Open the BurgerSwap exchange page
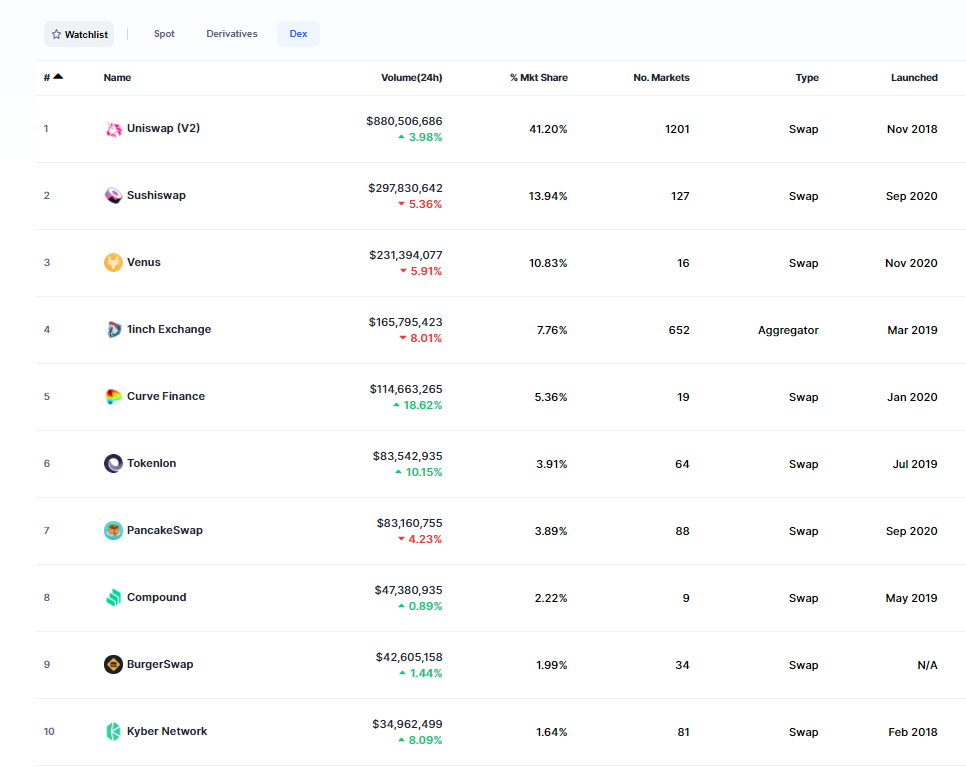Screen dimensions: 966x782 160,664
